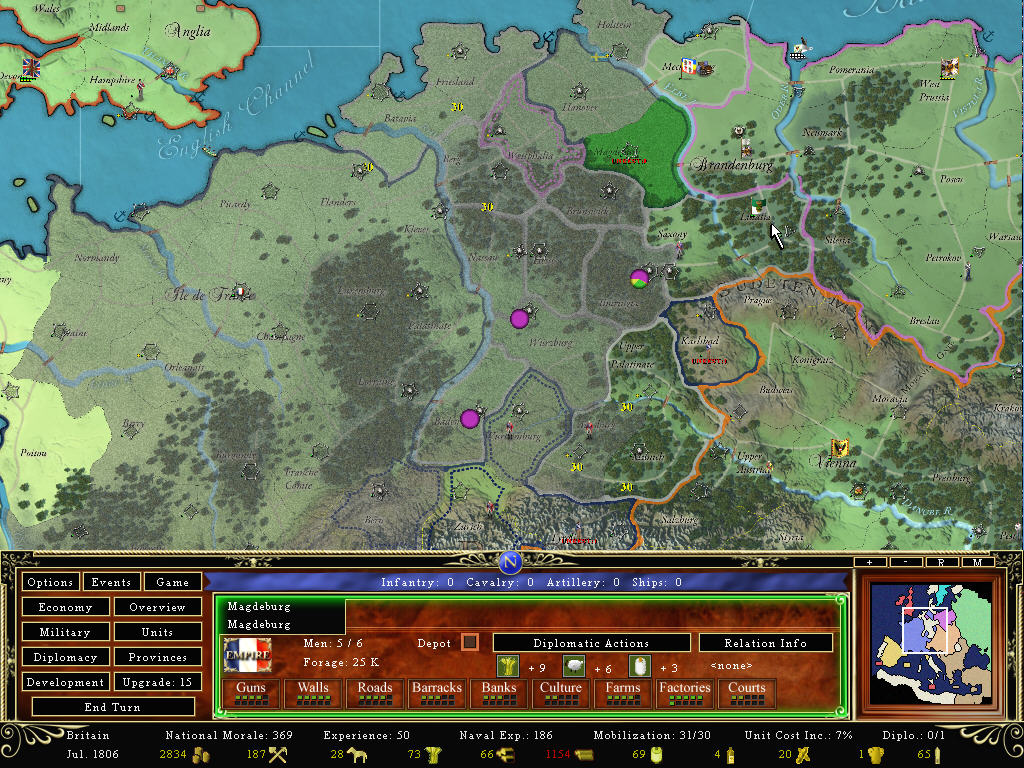Click the minimap of Europe
The image size is (1024, 768).
[x=931, y=644]
